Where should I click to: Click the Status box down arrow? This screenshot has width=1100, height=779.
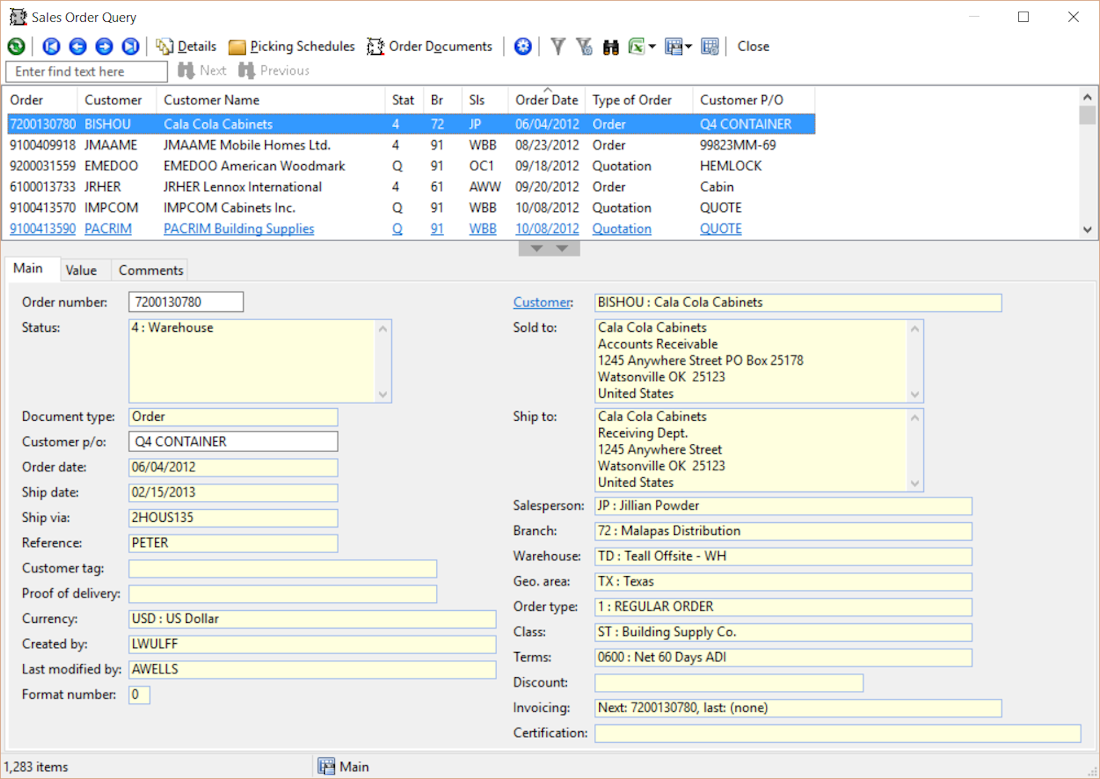click(x=383, y=394)
